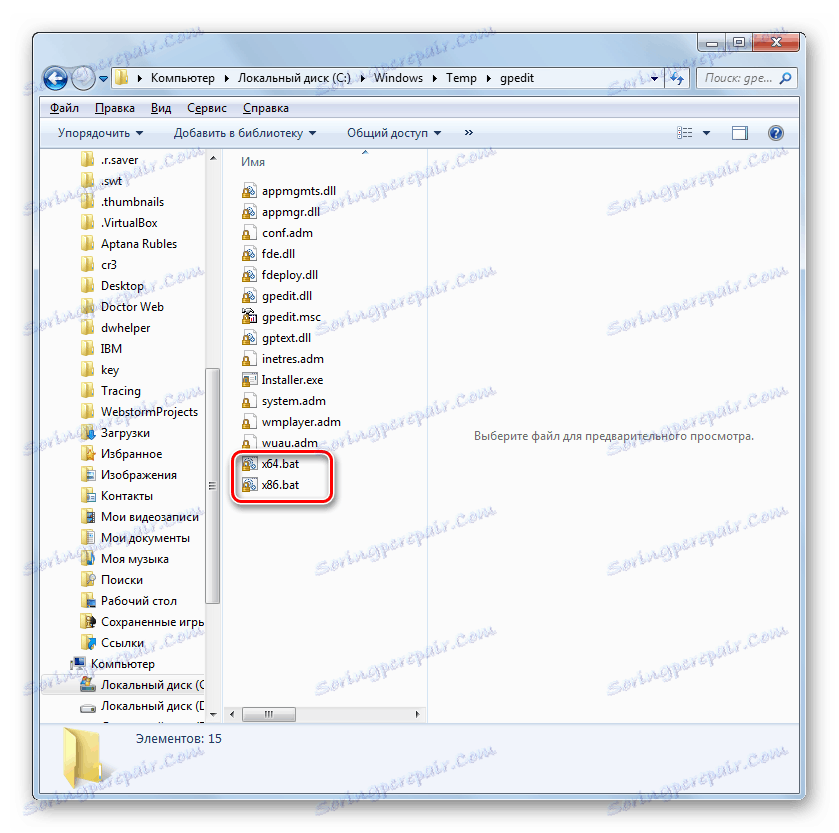This screenshot has width=839, height=833.
Task: Click right arrow of horizontal scrollbar
Action: [417, 714]
